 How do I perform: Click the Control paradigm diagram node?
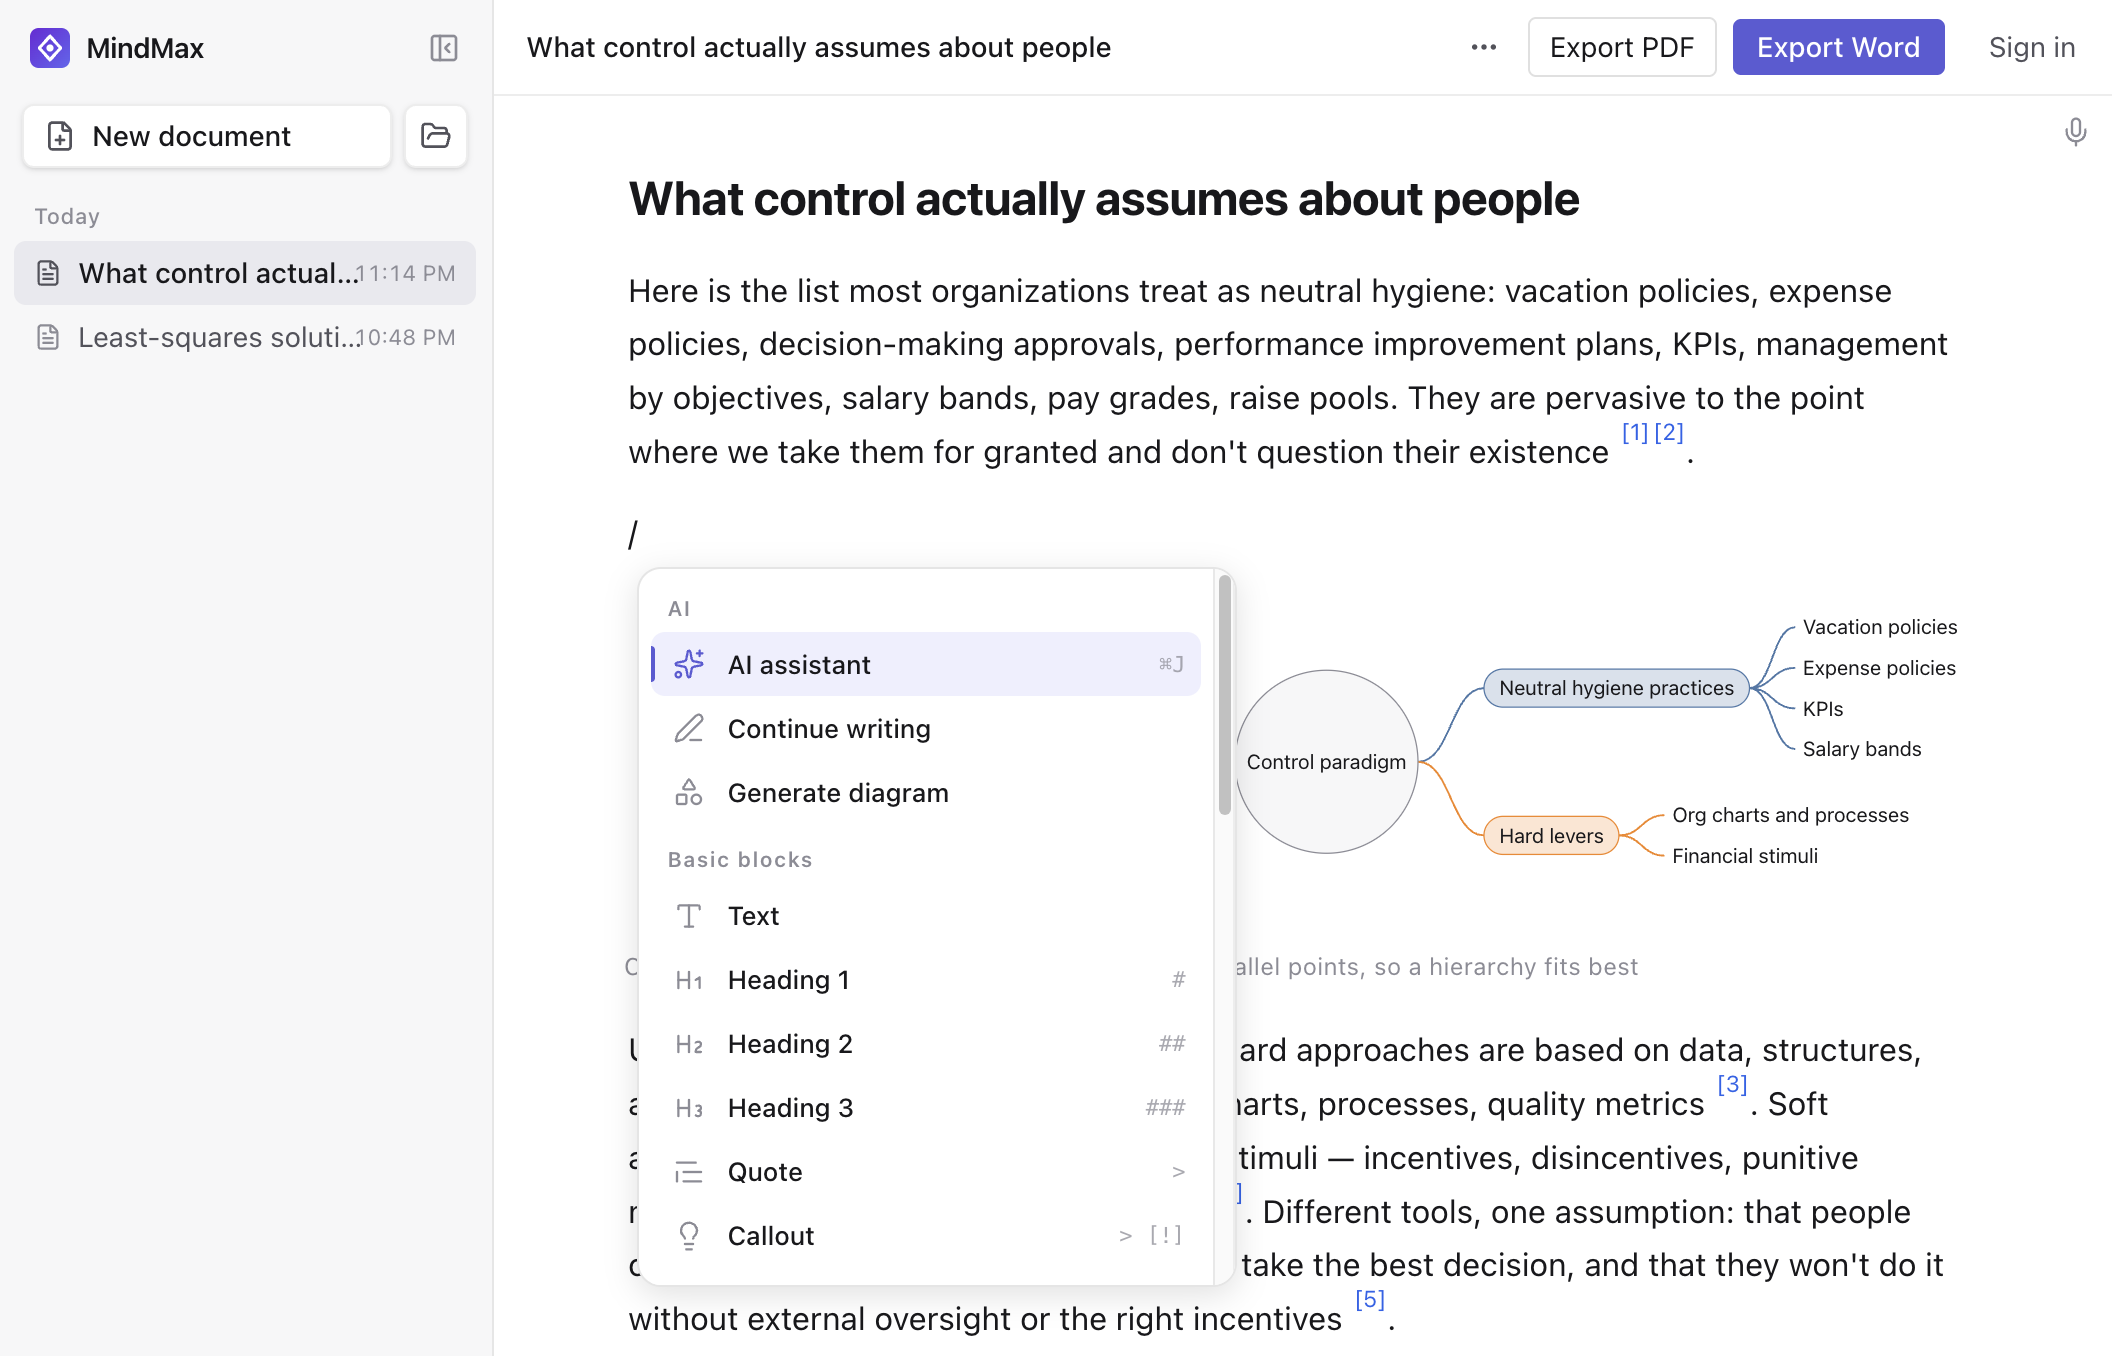click(x=1326, y=761)
